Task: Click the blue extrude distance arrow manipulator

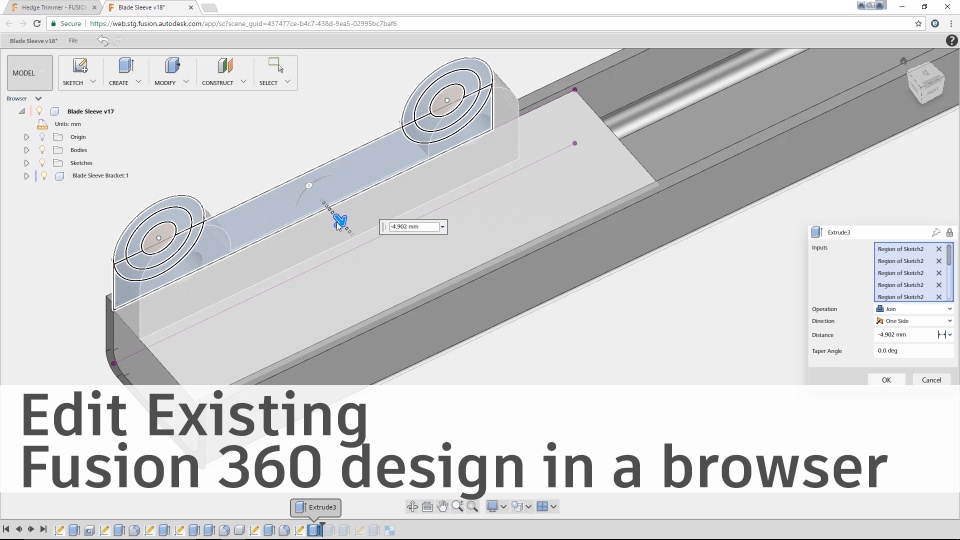Action: pos(340,220)
